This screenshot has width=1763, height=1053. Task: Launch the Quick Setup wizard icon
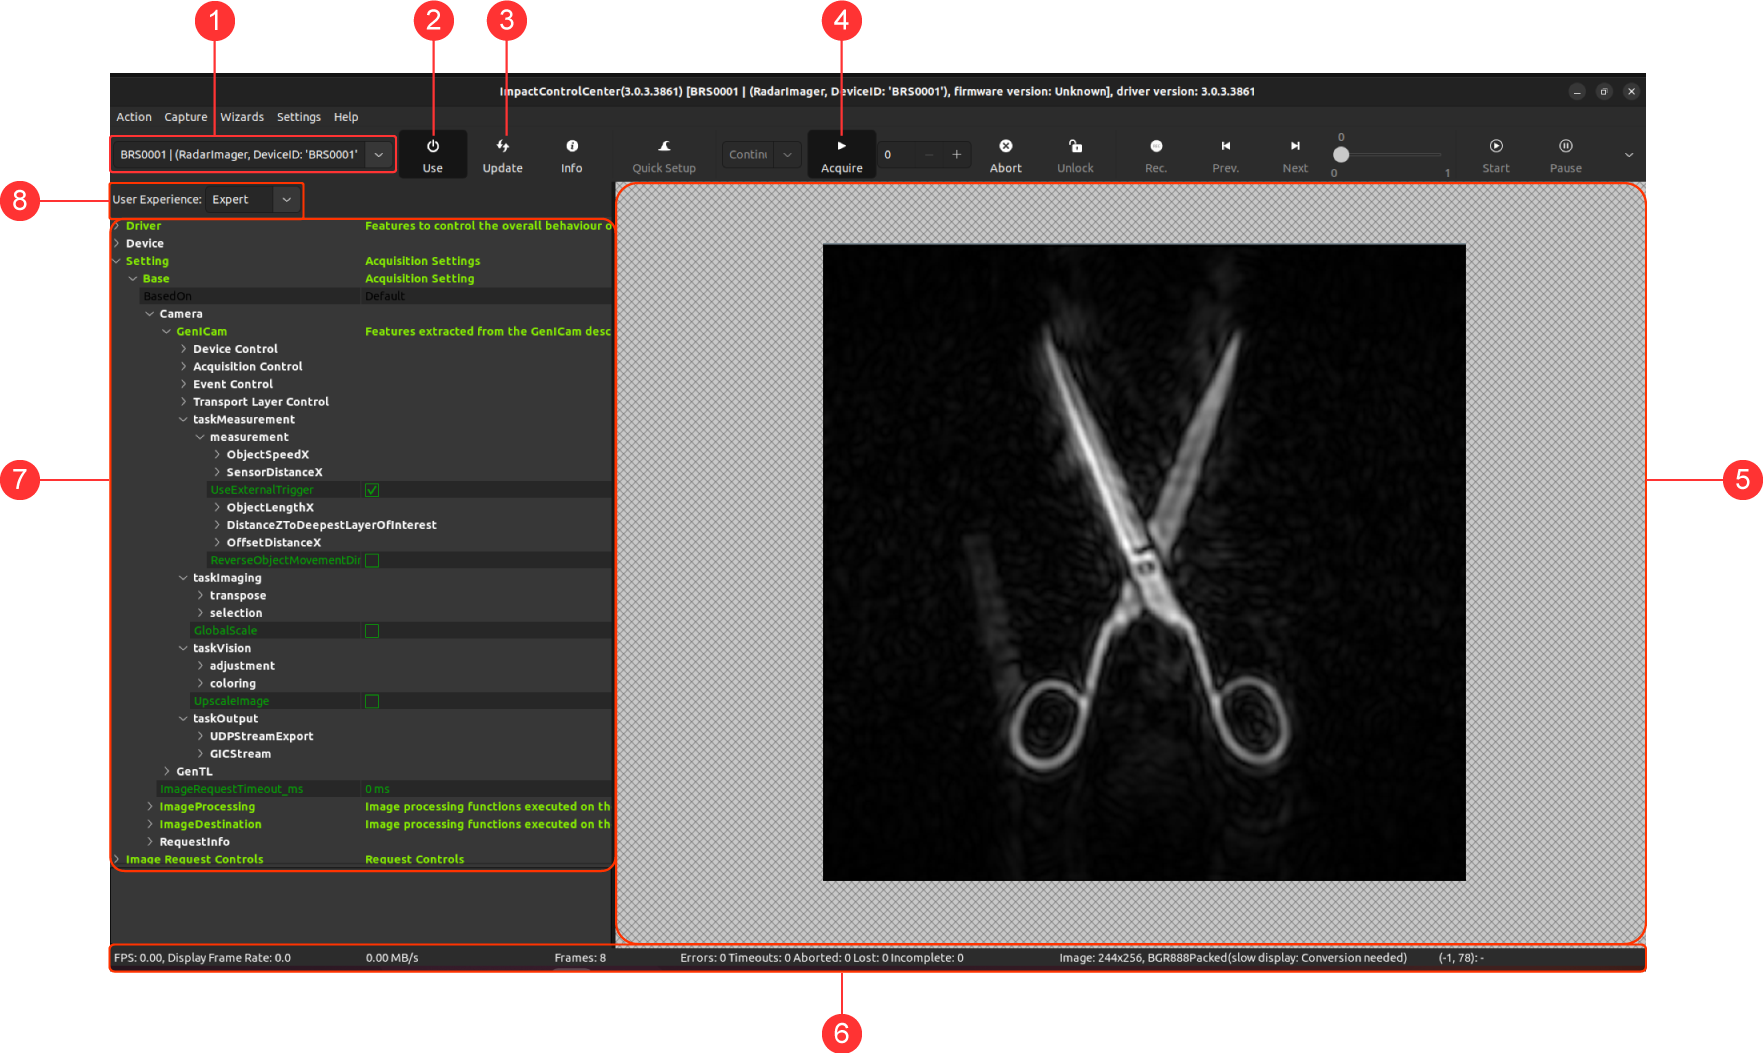pyautogui.click(x=664, y=147)
